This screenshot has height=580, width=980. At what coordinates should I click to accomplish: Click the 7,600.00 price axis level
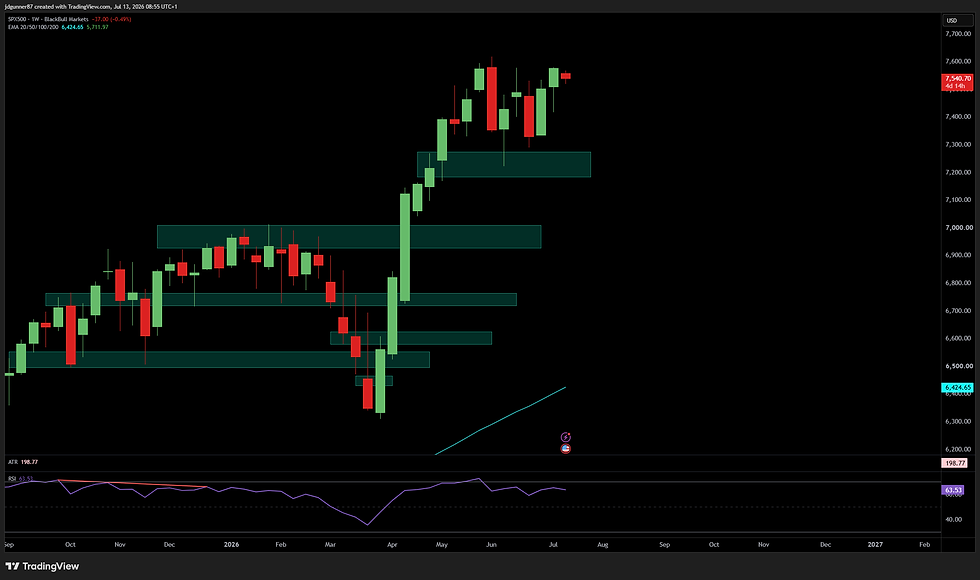click(x=958, y=61)
